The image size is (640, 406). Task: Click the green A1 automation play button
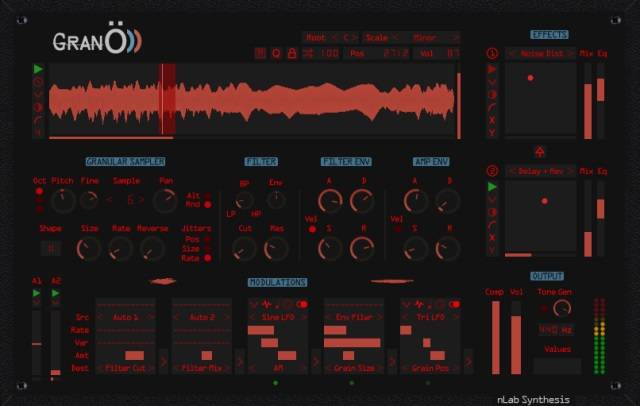click(37, 294)
